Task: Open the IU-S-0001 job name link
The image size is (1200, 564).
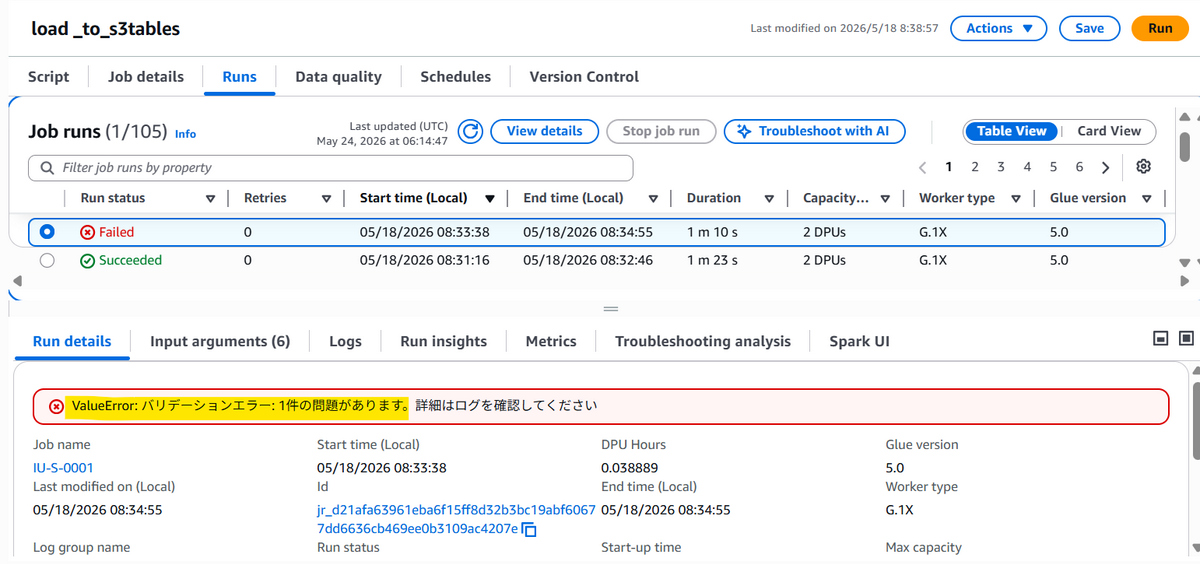Action: coord(64,467)
